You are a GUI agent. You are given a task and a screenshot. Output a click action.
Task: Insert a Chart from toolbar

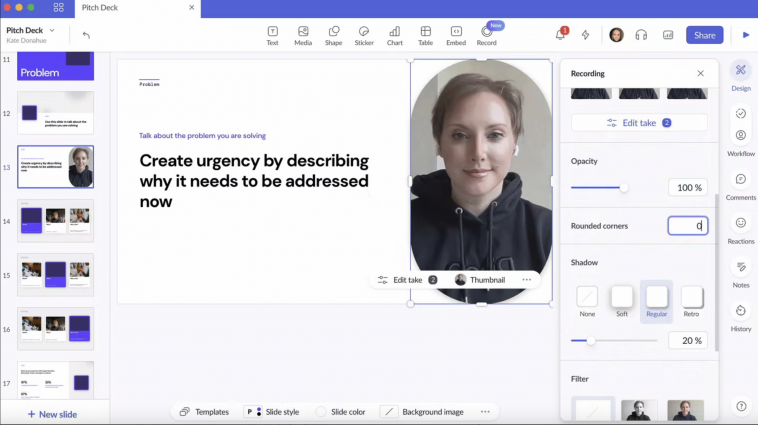click(394, 36)
